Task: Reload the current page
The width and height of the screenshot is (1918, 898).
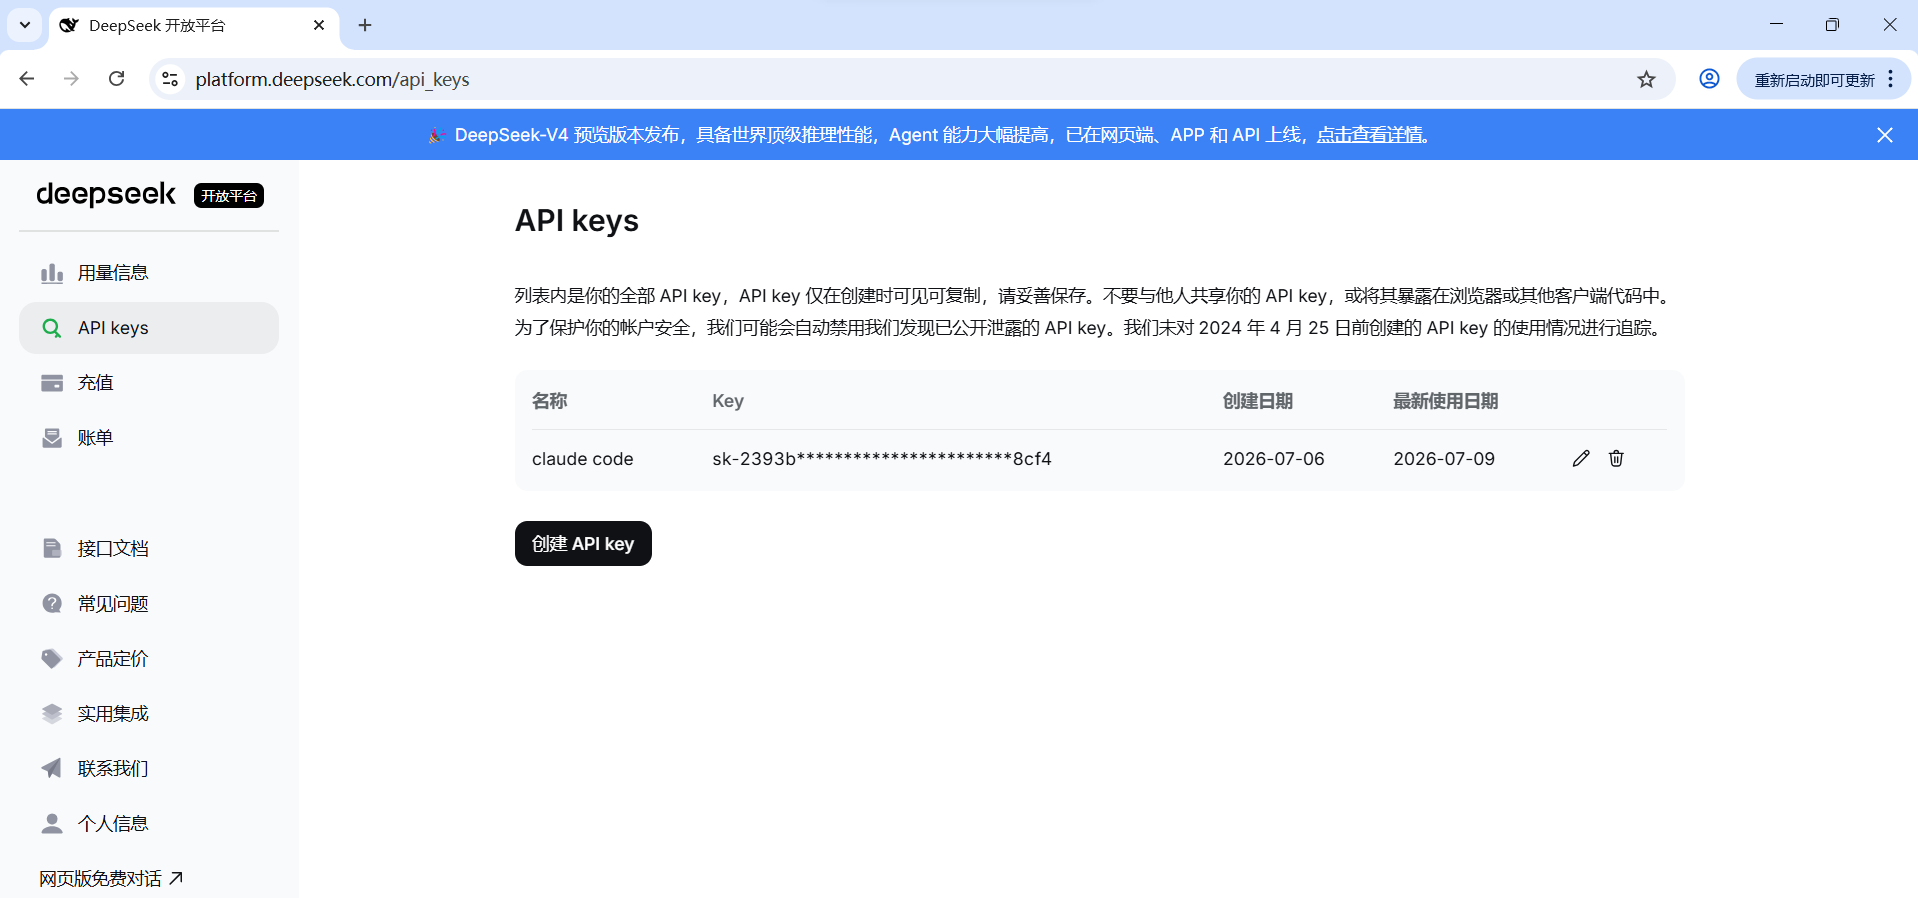Action: coord(117,79)
